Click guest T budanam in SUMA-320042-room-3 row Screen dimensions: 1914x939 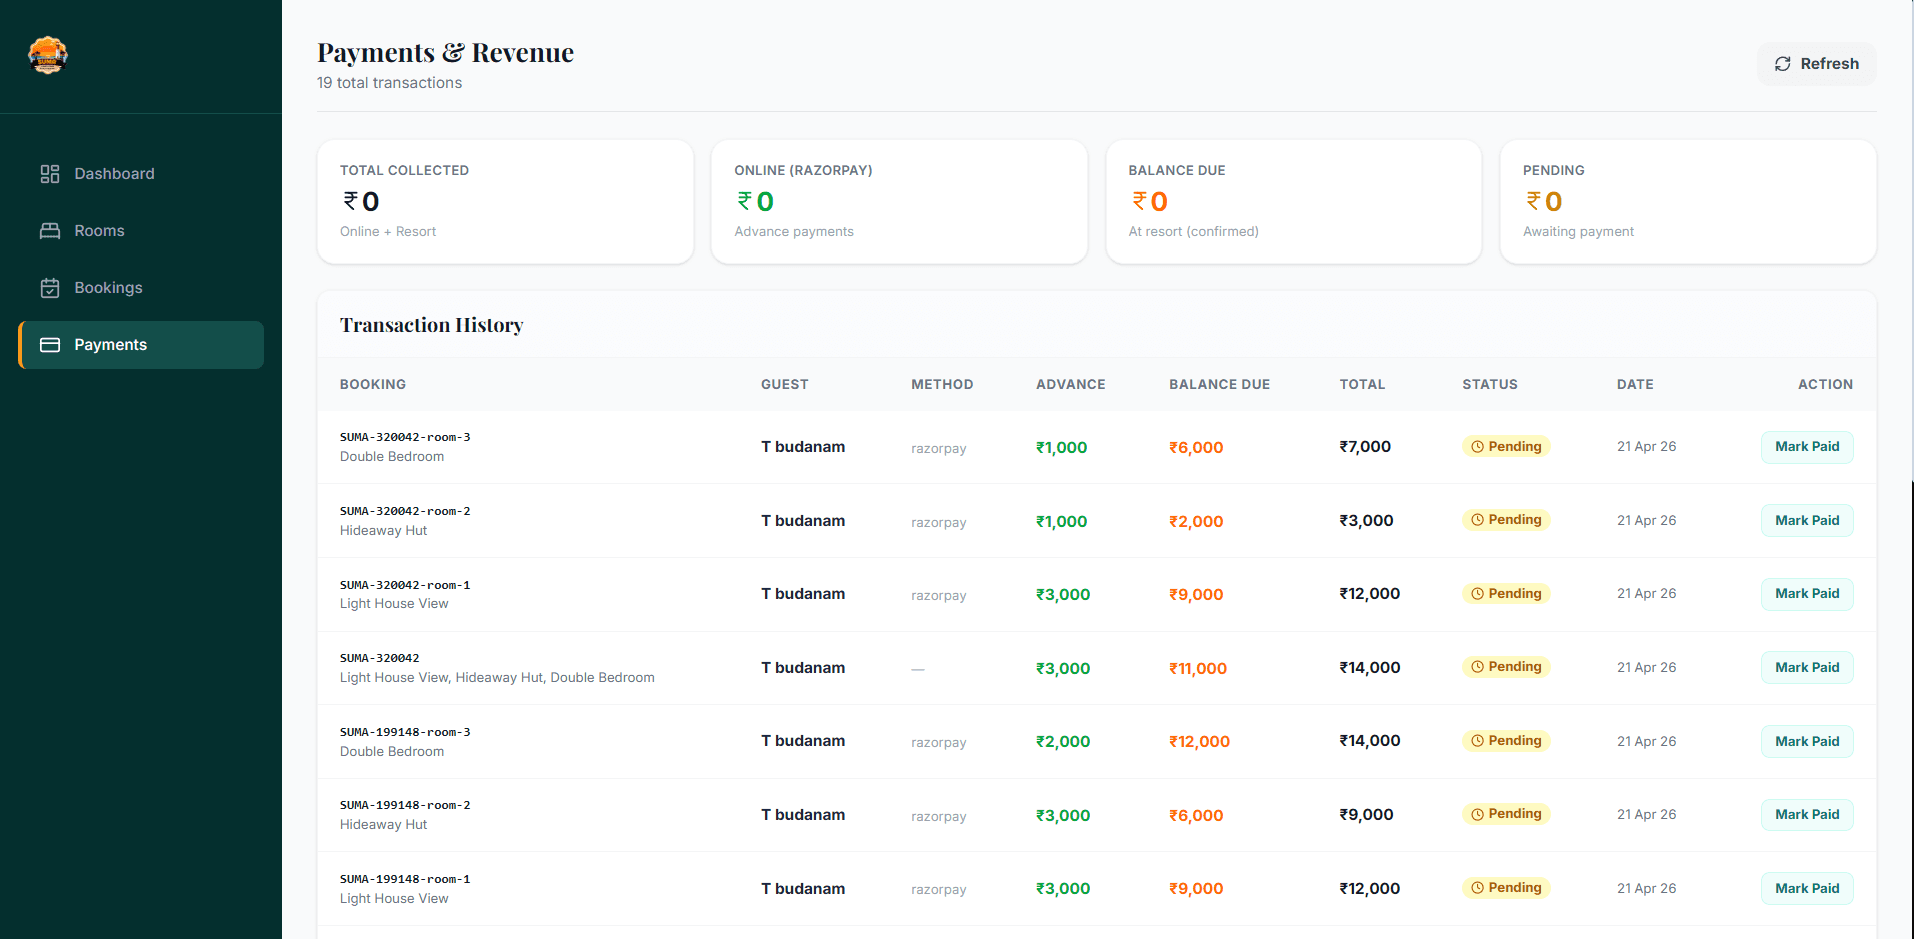[803, 447]
